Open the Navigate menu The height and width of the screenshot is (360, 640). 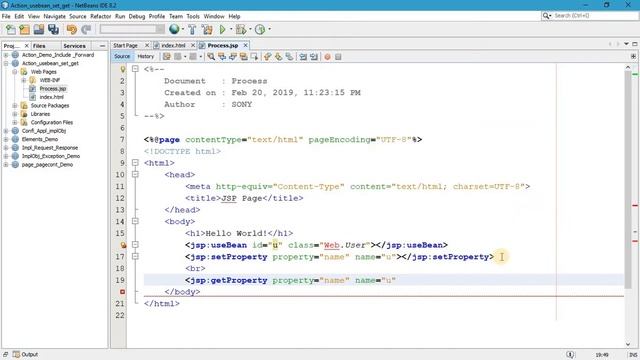point(54,16)
